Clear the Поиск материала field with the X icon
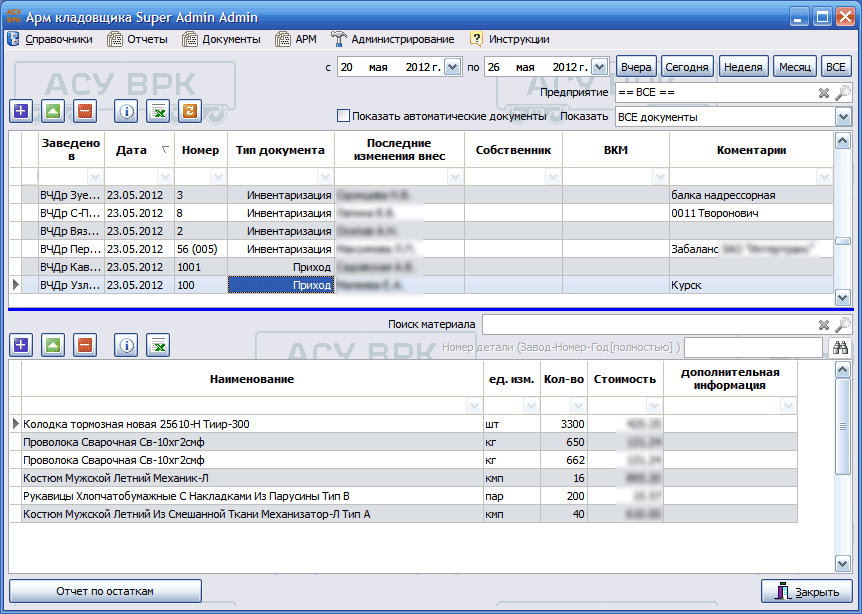This screenshot has height=614, width=862. coord(824,325)
